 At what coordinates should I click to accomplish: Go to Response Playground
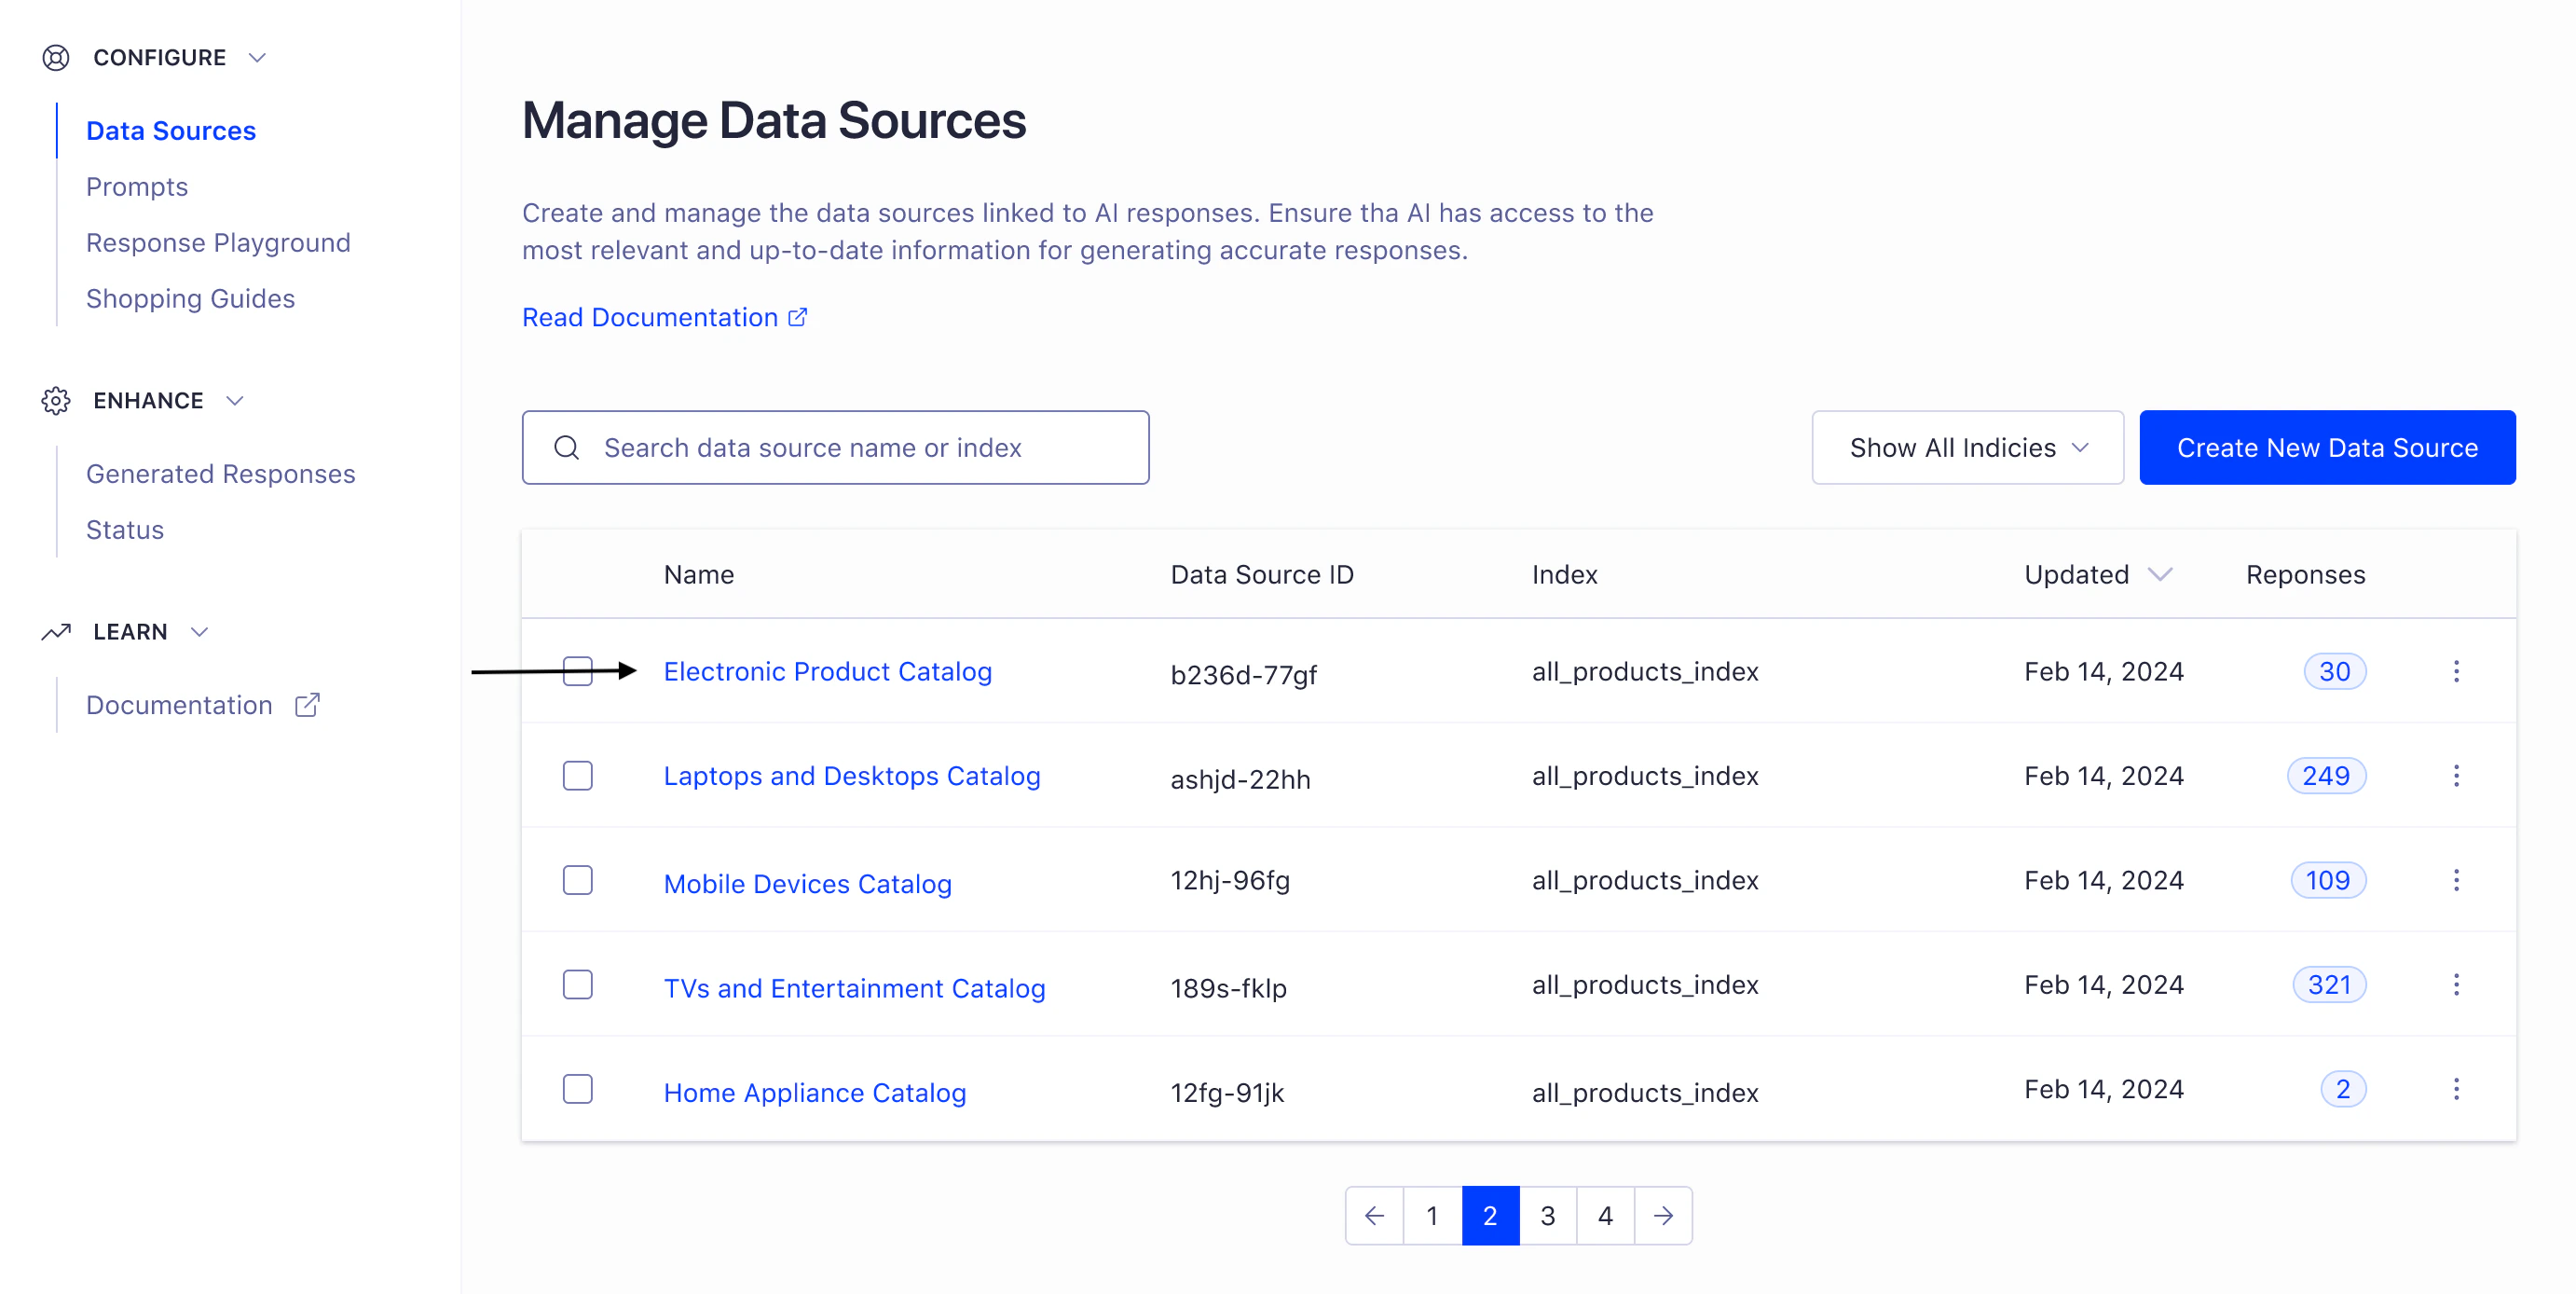218,243
